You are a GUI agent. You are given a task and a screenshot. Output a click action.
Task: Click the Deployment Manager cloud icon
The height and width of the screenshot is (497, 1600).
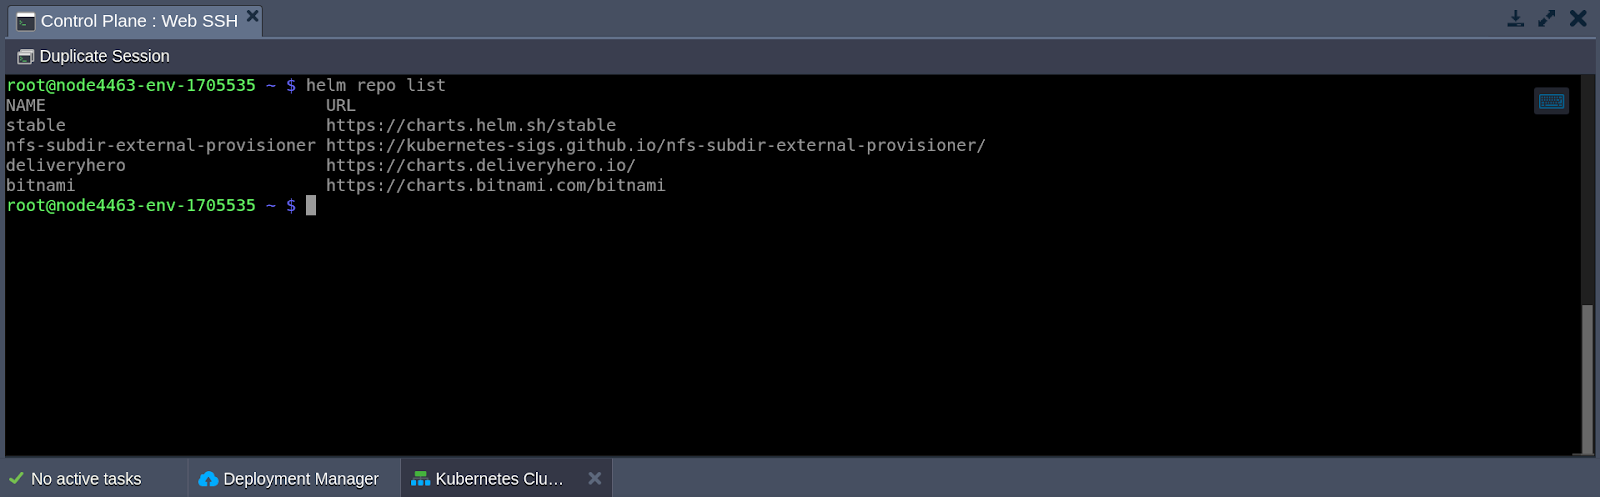coord(208,479)
